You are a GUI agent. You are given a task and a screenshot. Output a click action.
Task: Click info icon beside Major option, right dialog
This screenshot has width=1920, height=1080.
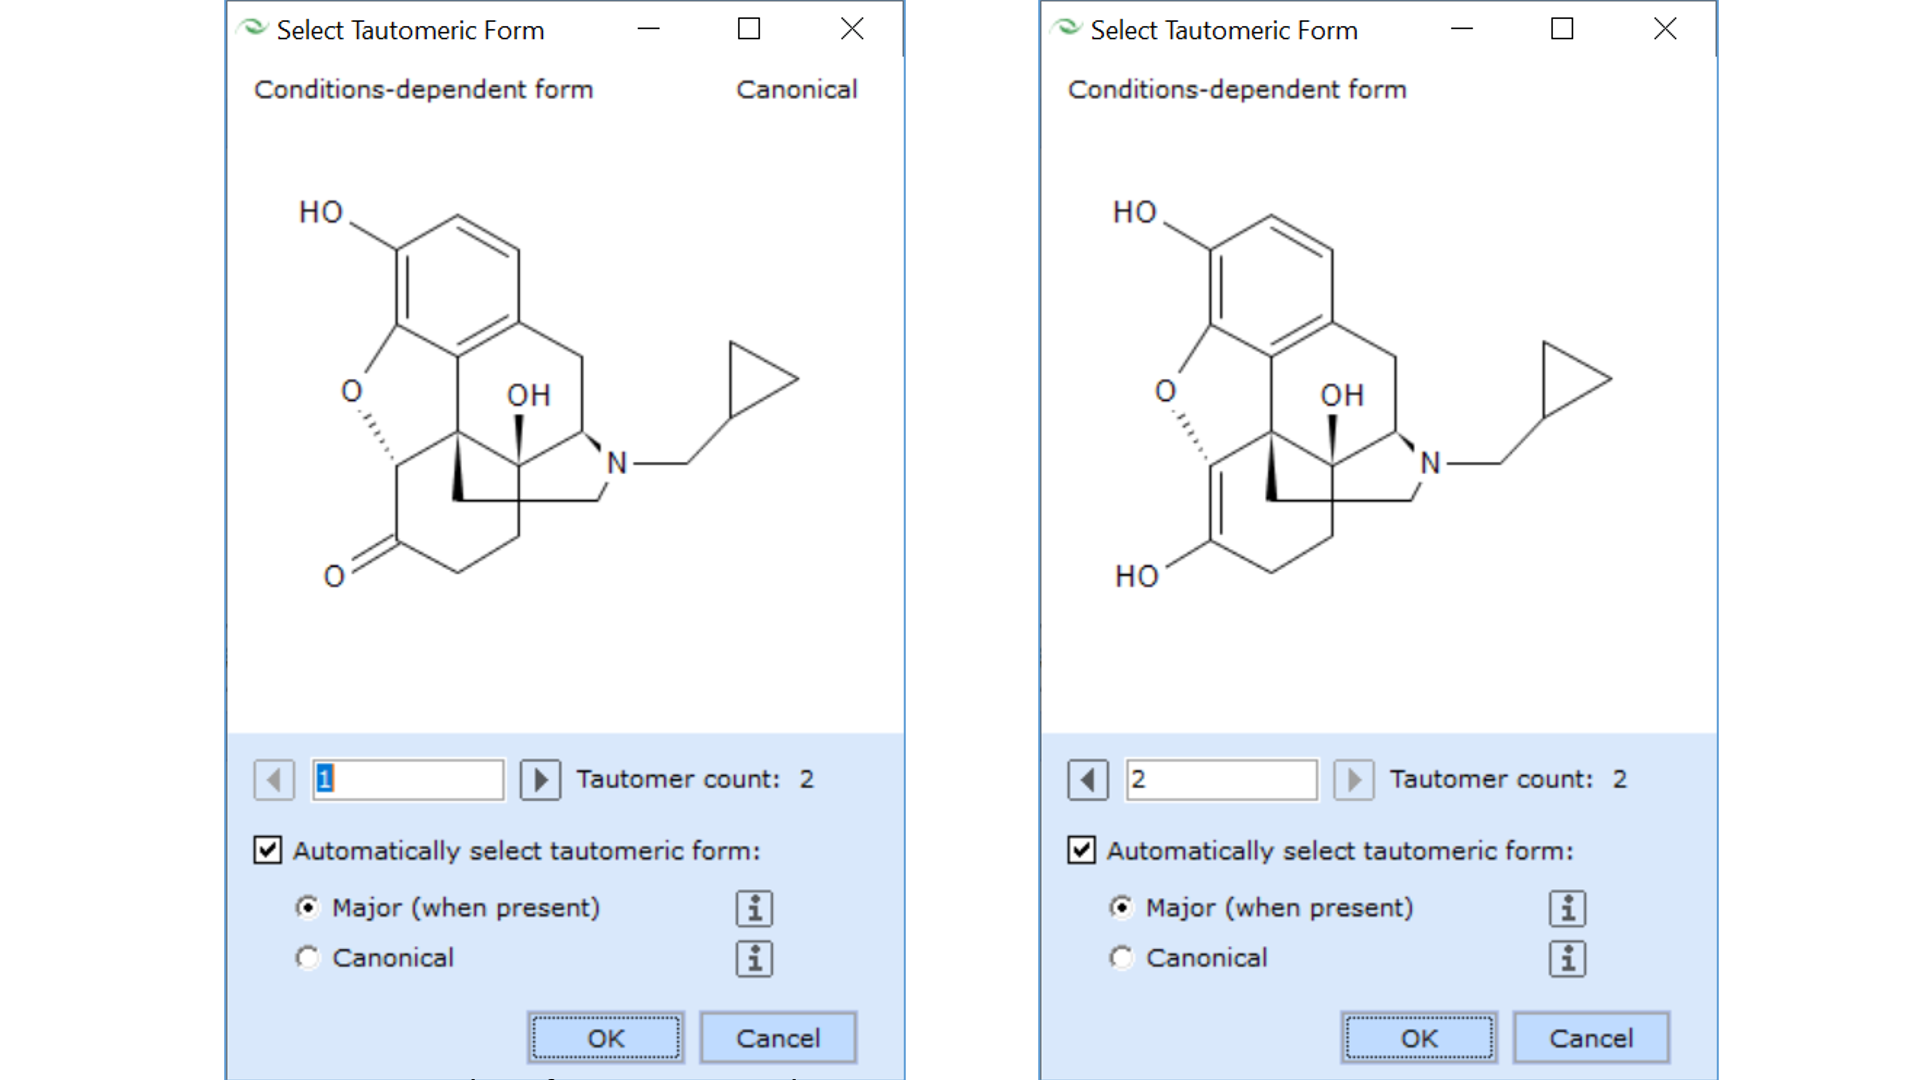pyautogui.click(x=1567, y=908)
